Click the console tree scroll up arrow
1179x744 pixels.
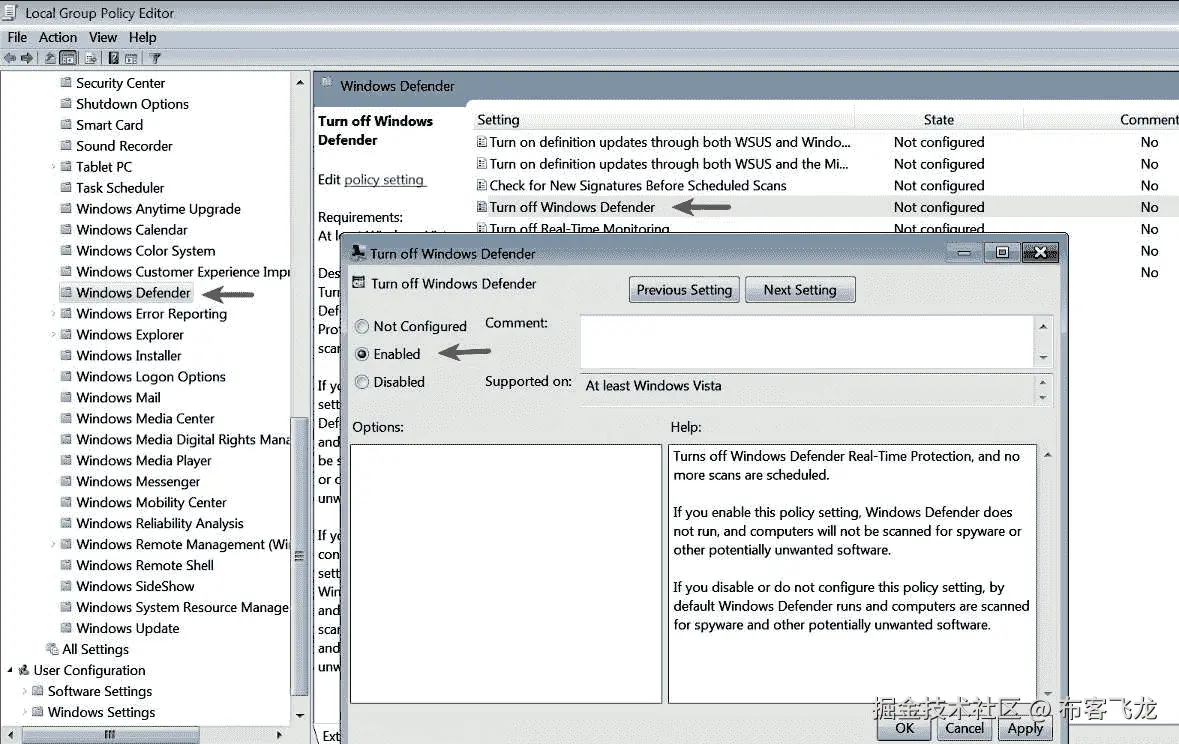point(300,82)
